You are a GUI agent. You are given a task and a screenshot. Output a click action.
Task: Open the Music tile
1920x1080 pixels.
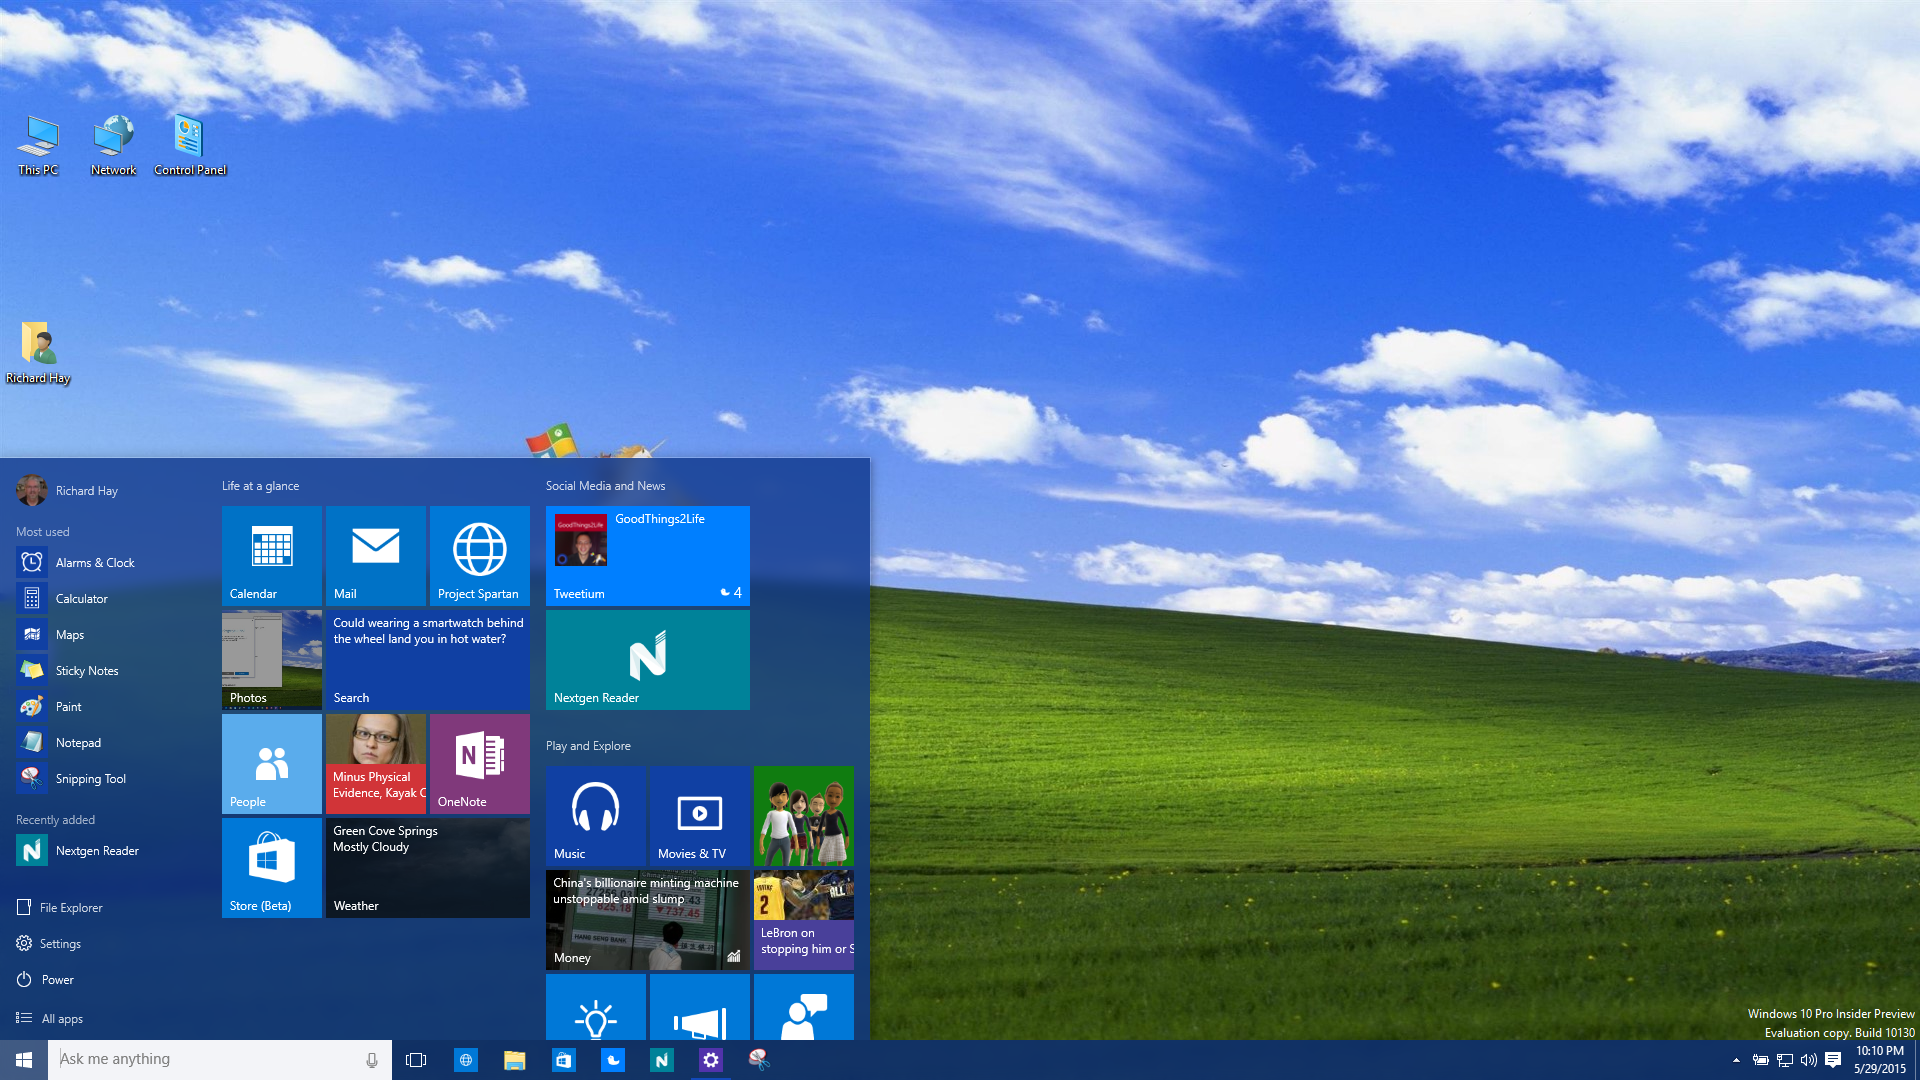(595, 815)
